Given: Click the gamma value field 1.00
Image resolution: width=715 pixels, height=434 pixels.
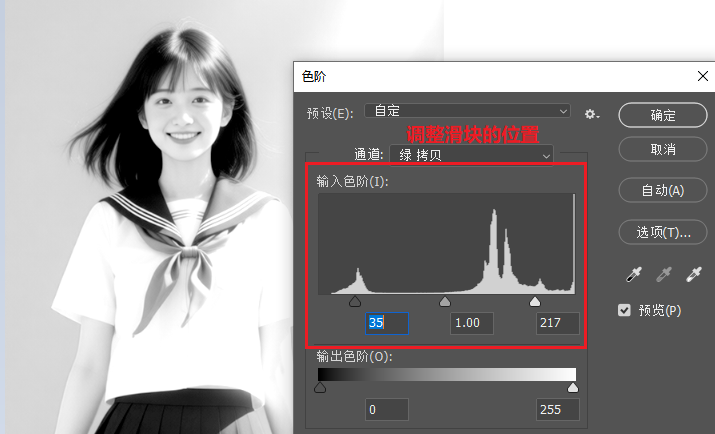Looking at the screenshot, I should [471, 323].
